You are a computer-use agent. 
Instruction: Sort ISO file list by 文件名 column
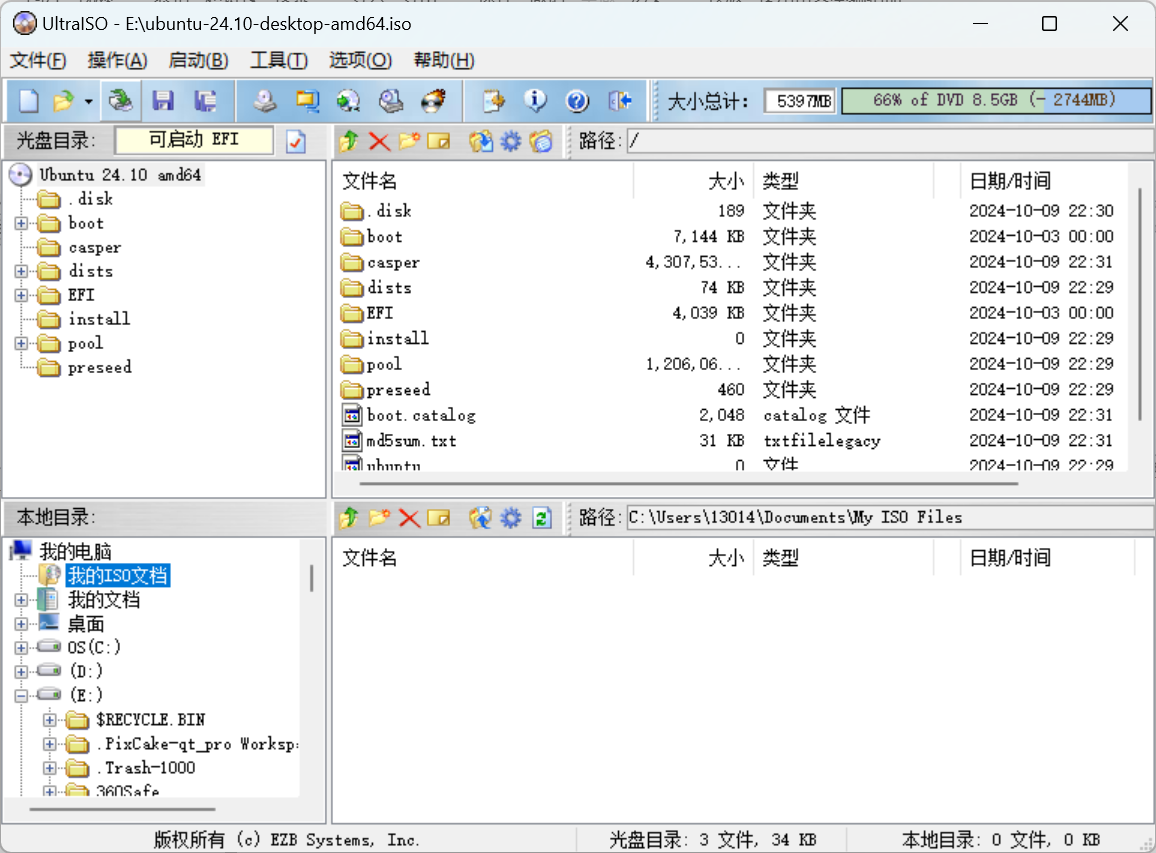484,181
